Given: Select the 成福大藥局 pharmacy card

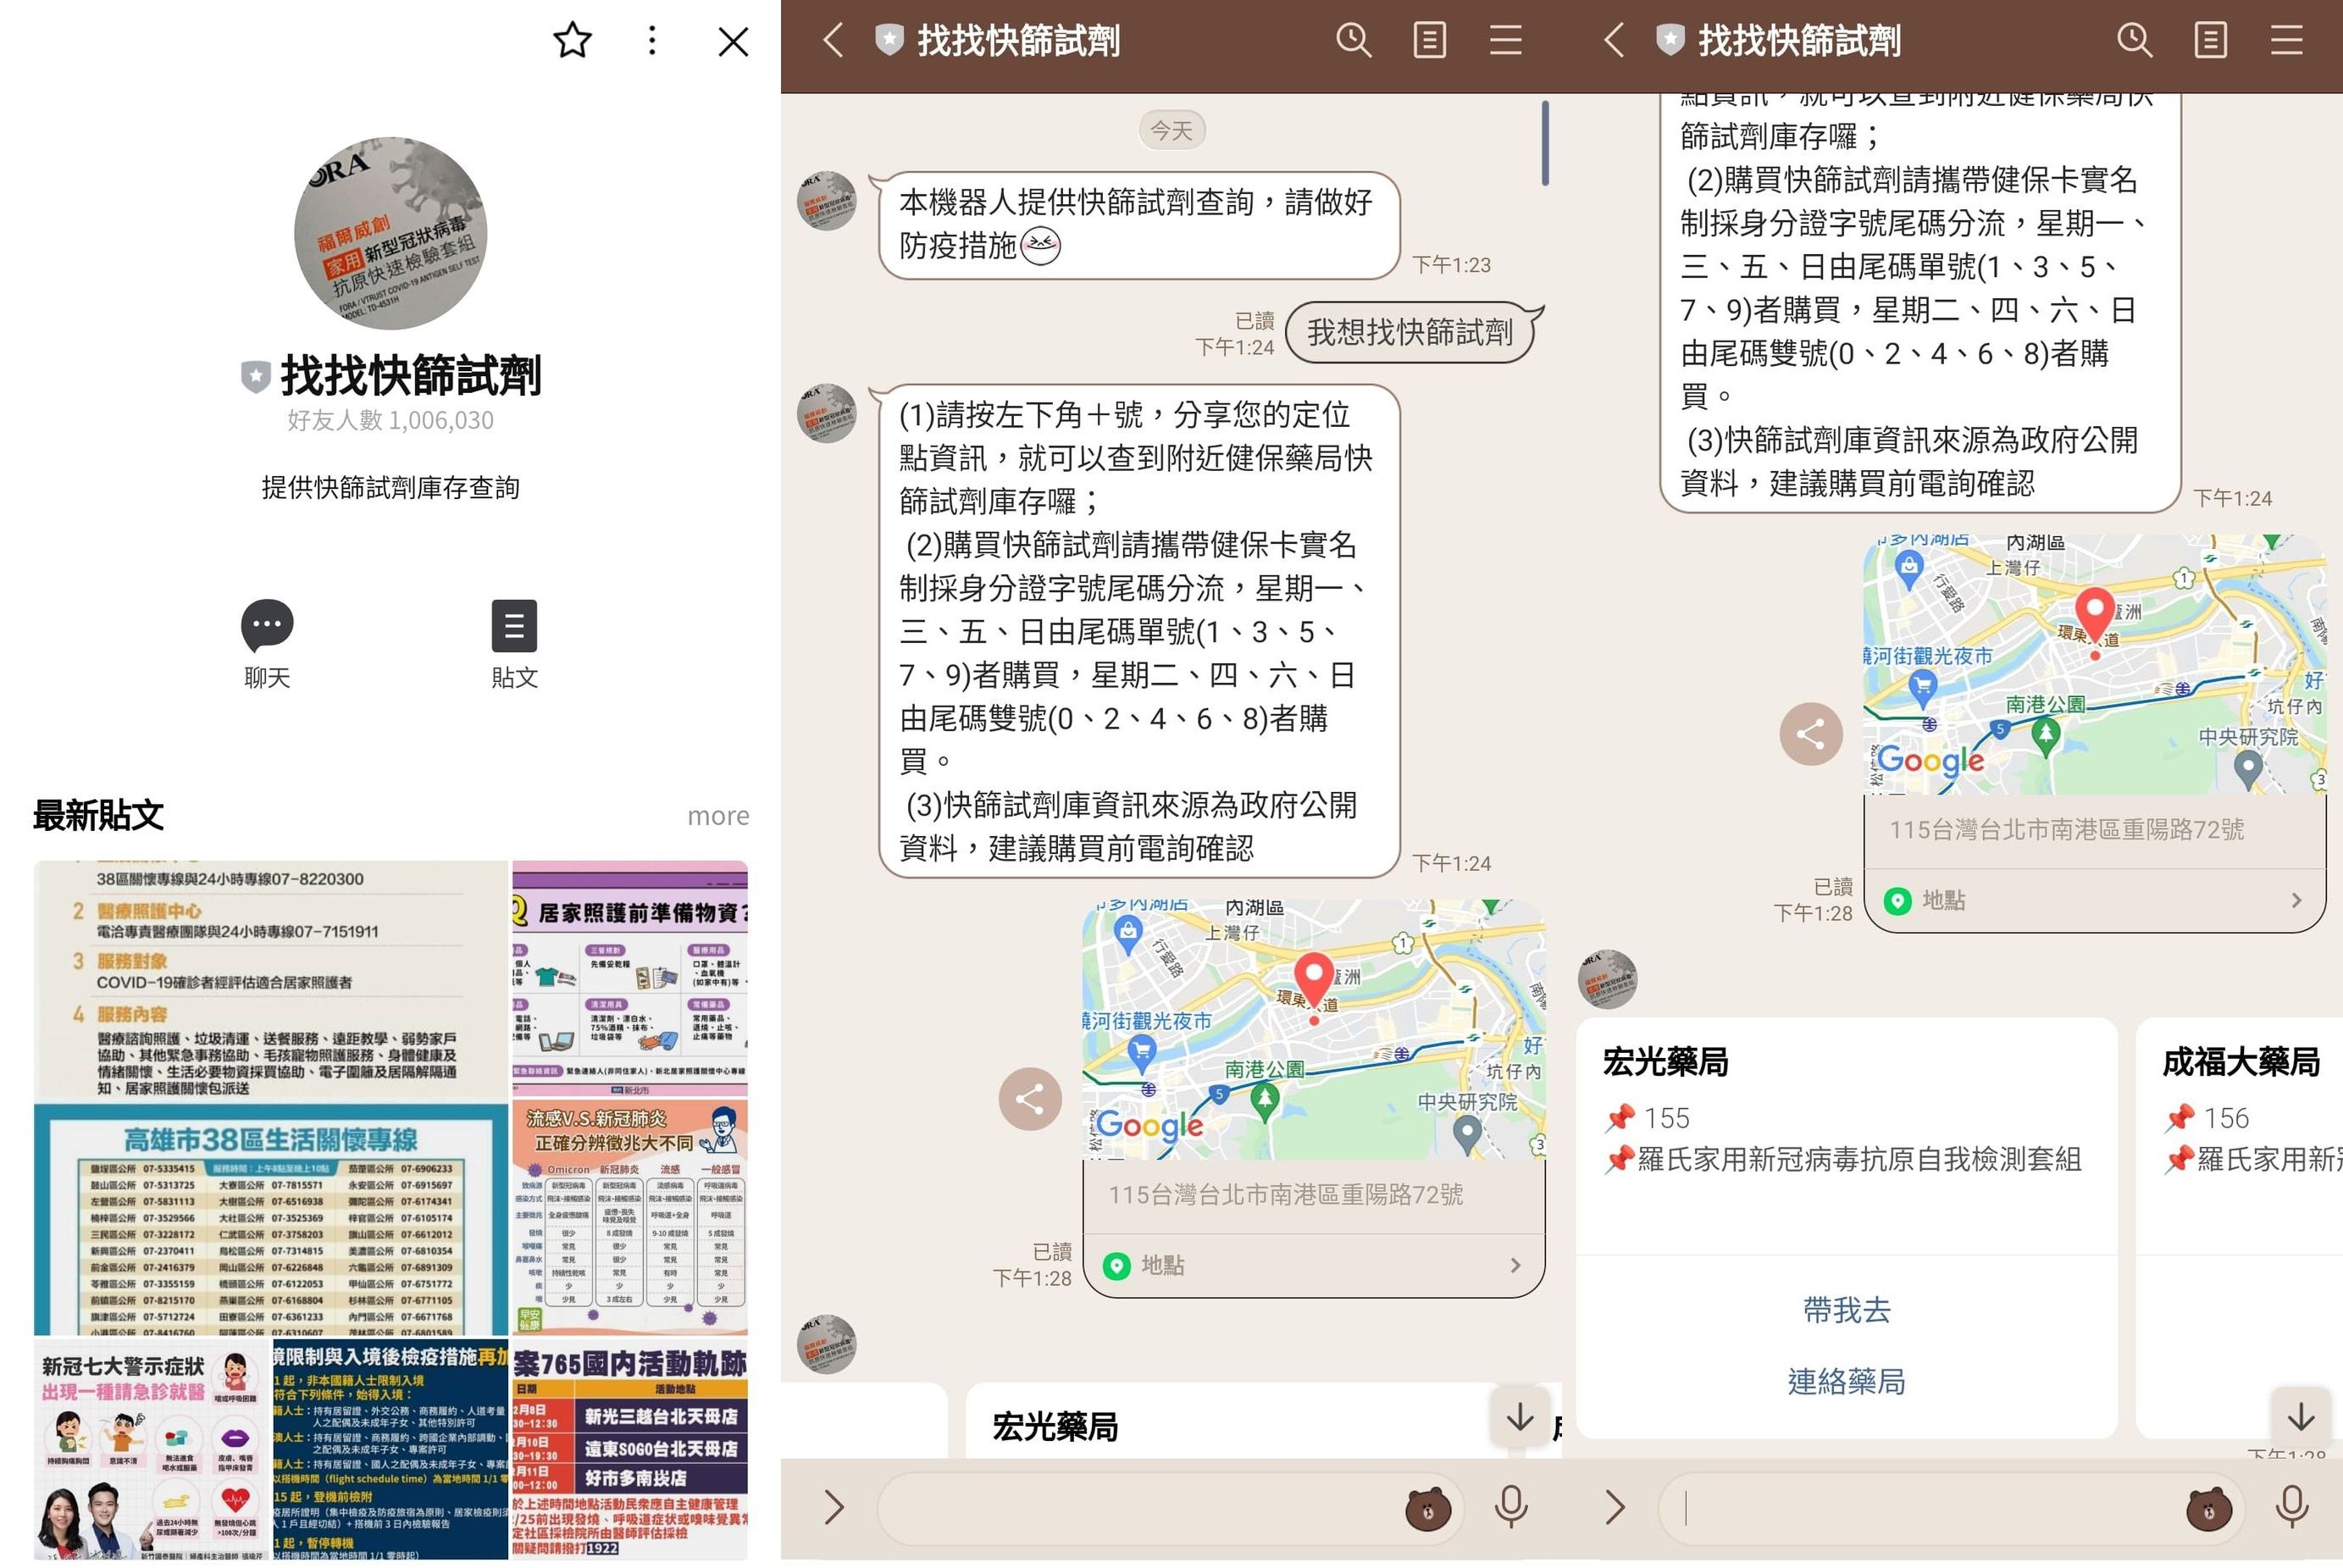Looking at the screenshot, I should (x=2240, y=1228).
